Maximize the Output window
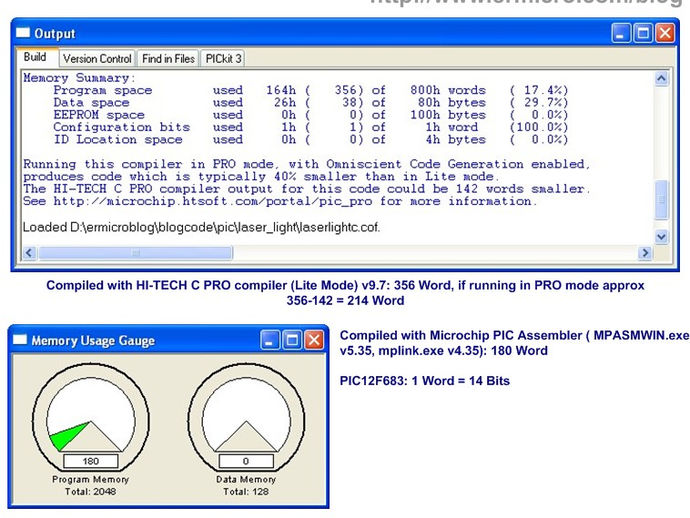The width and height of the screenshot is (690, 518). (643, 33)
